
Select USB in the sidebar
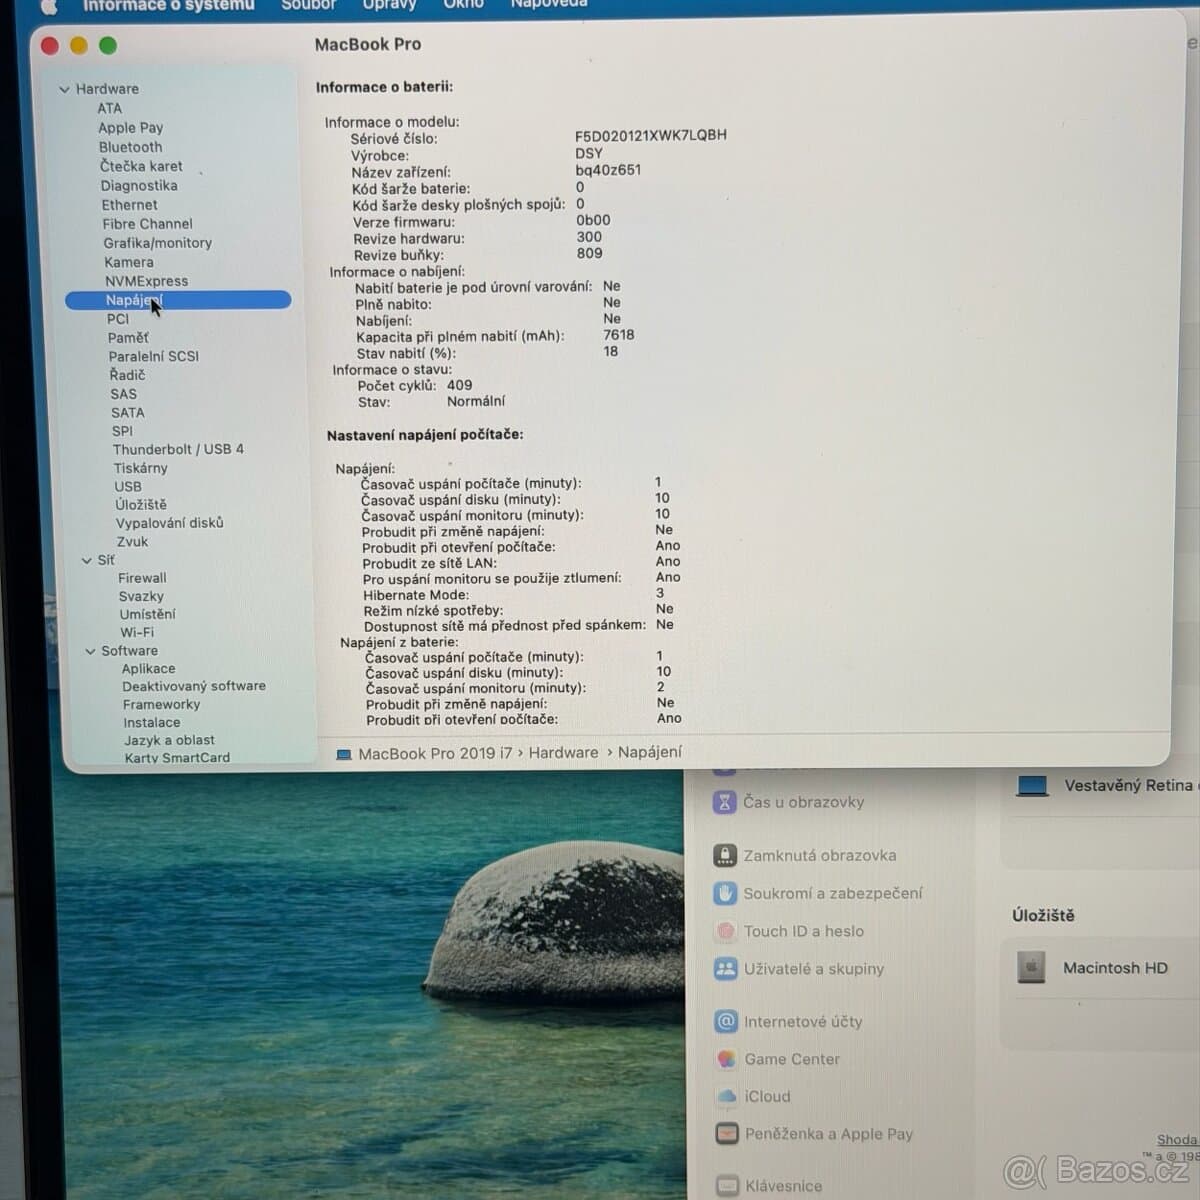click(128, 487)
